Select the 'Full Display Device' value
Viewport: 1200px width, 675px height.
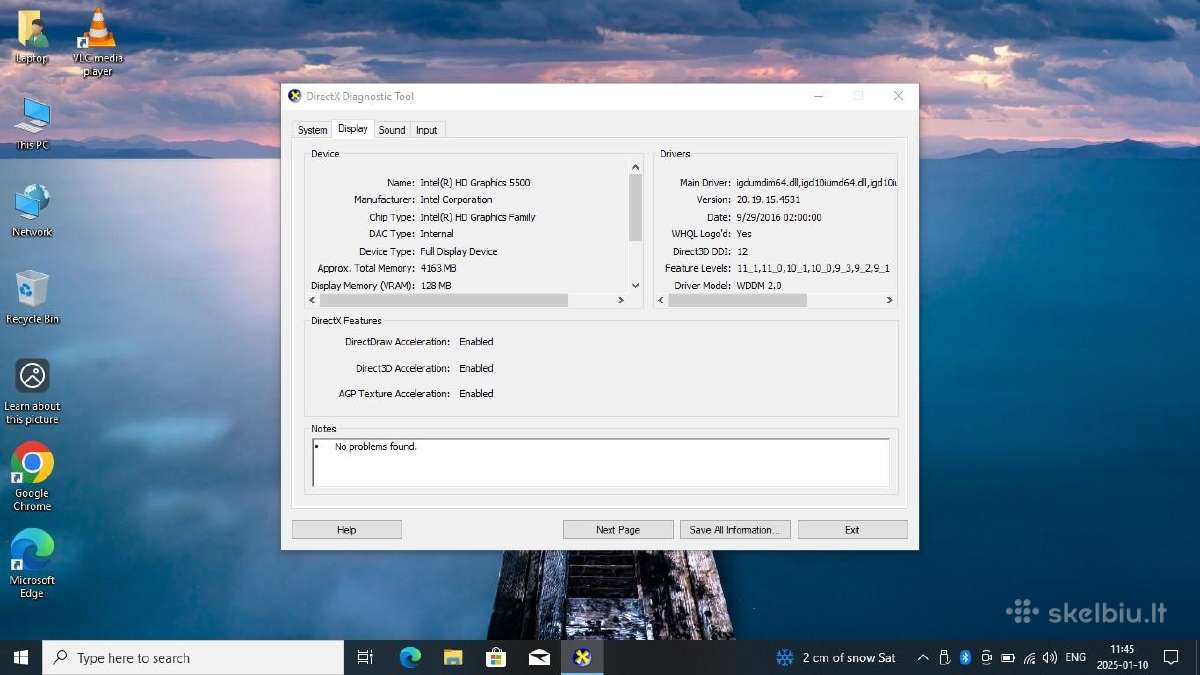458,252
